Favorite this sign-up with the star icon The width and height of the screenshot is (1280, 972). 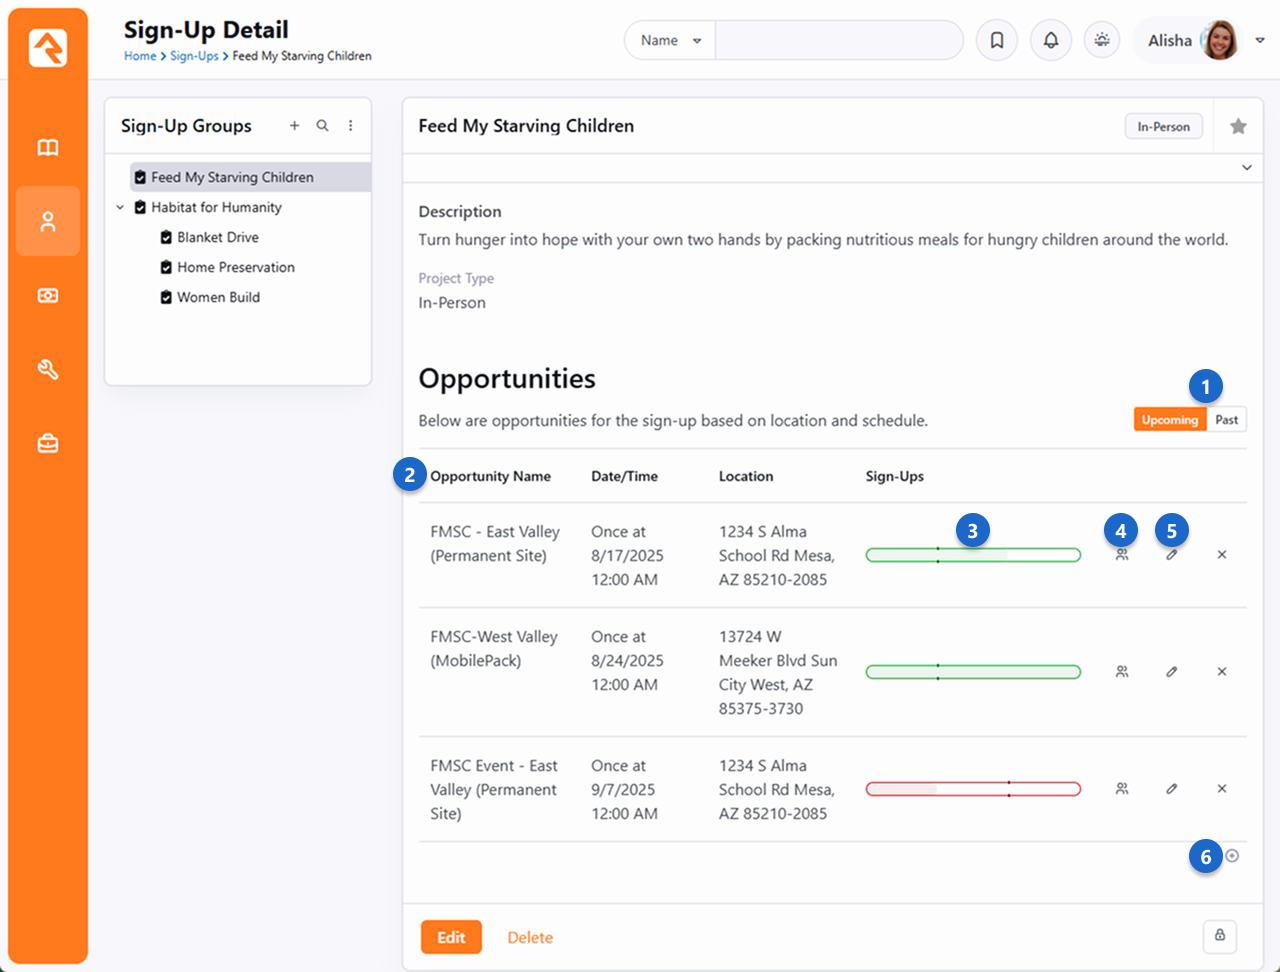point(1238,126)
